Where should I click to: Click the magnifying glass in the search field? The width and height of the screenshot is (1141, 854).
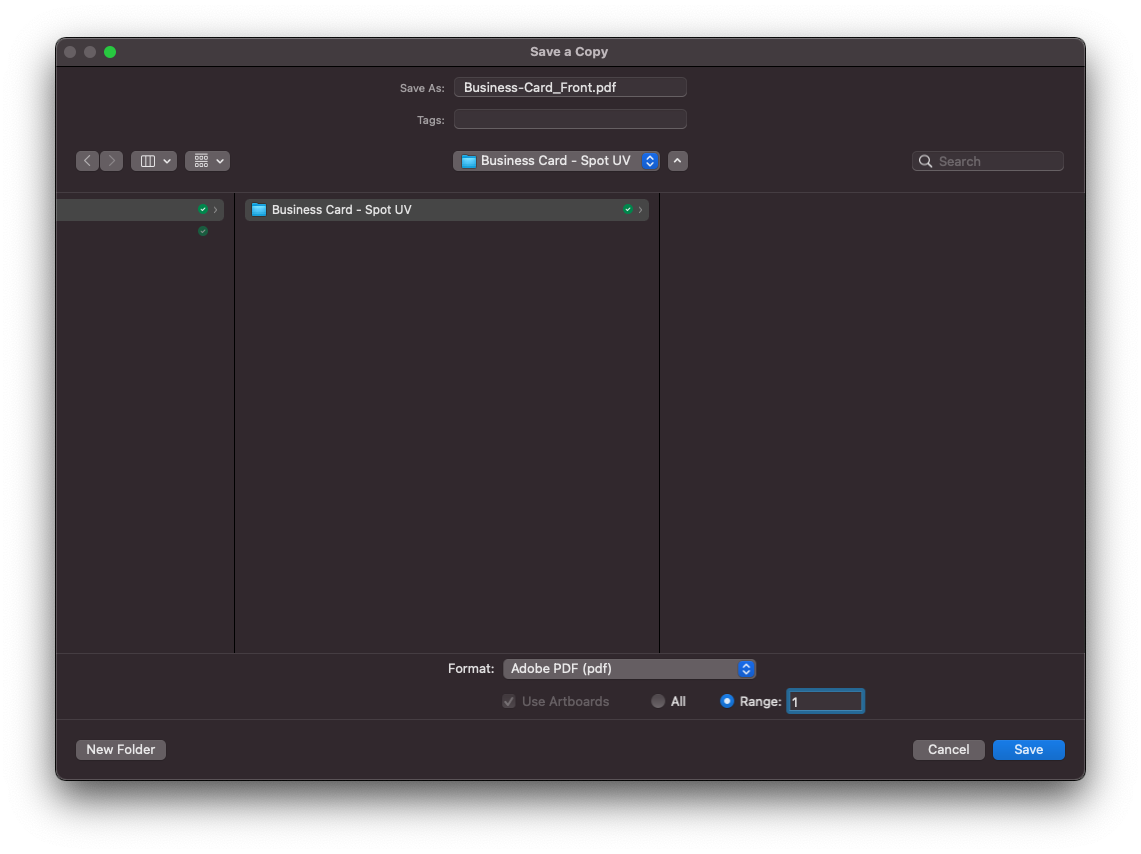925,160
